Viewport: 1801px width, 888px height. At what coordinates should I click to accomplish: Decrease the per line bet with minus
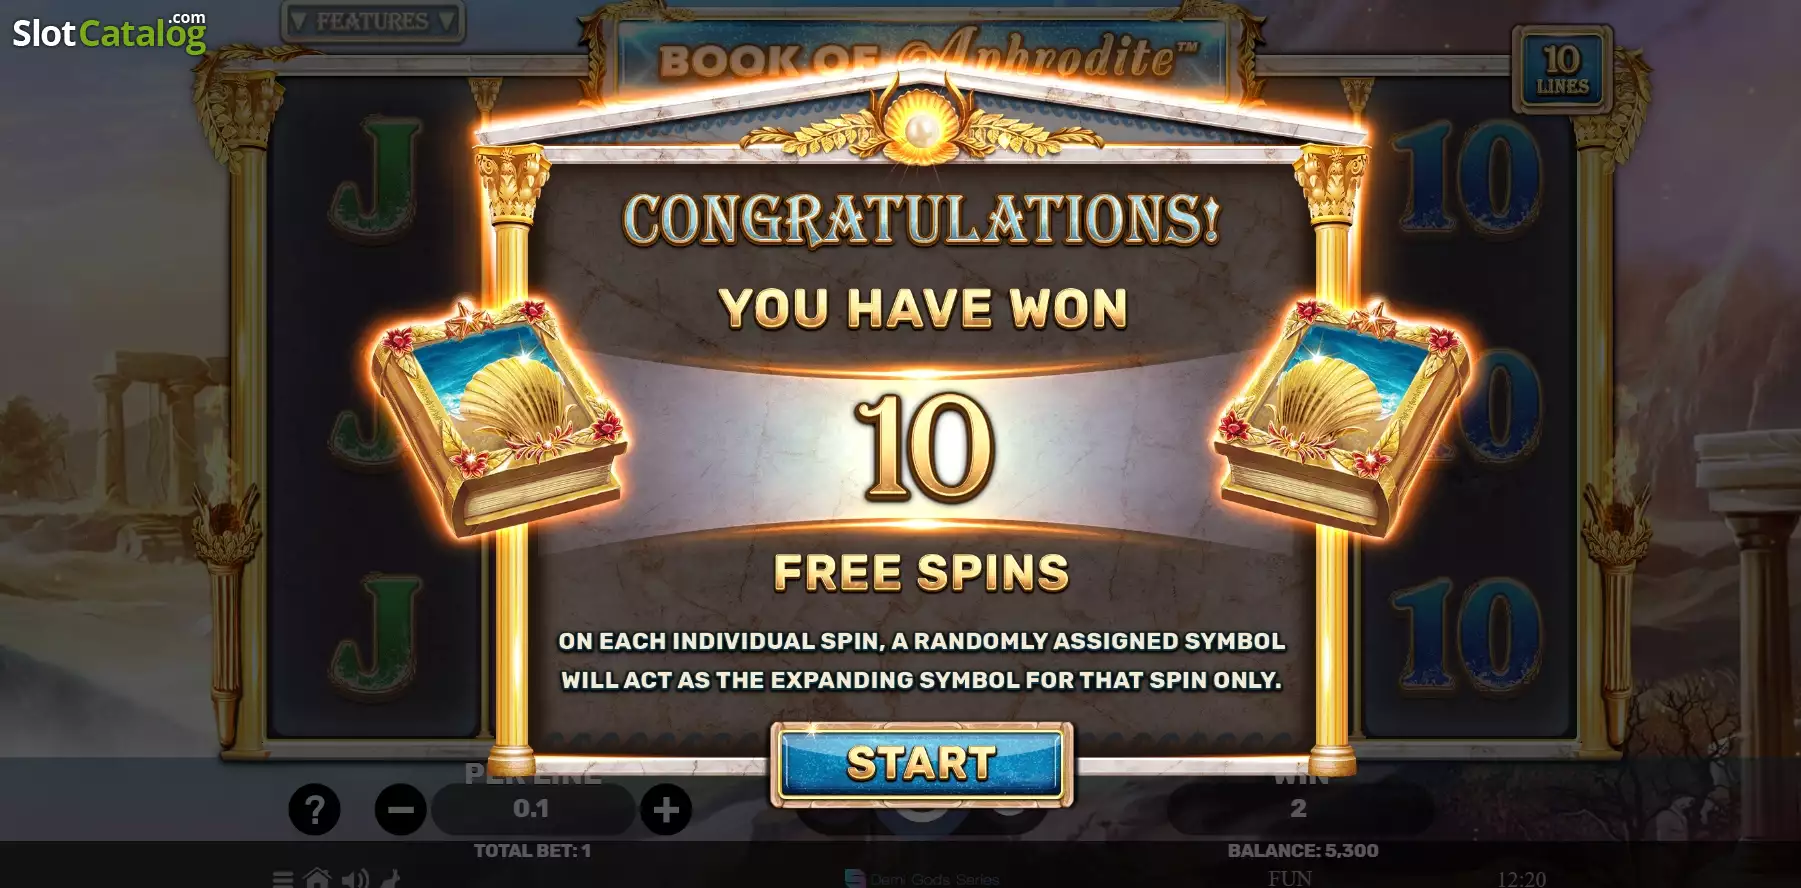click(401, 809)
